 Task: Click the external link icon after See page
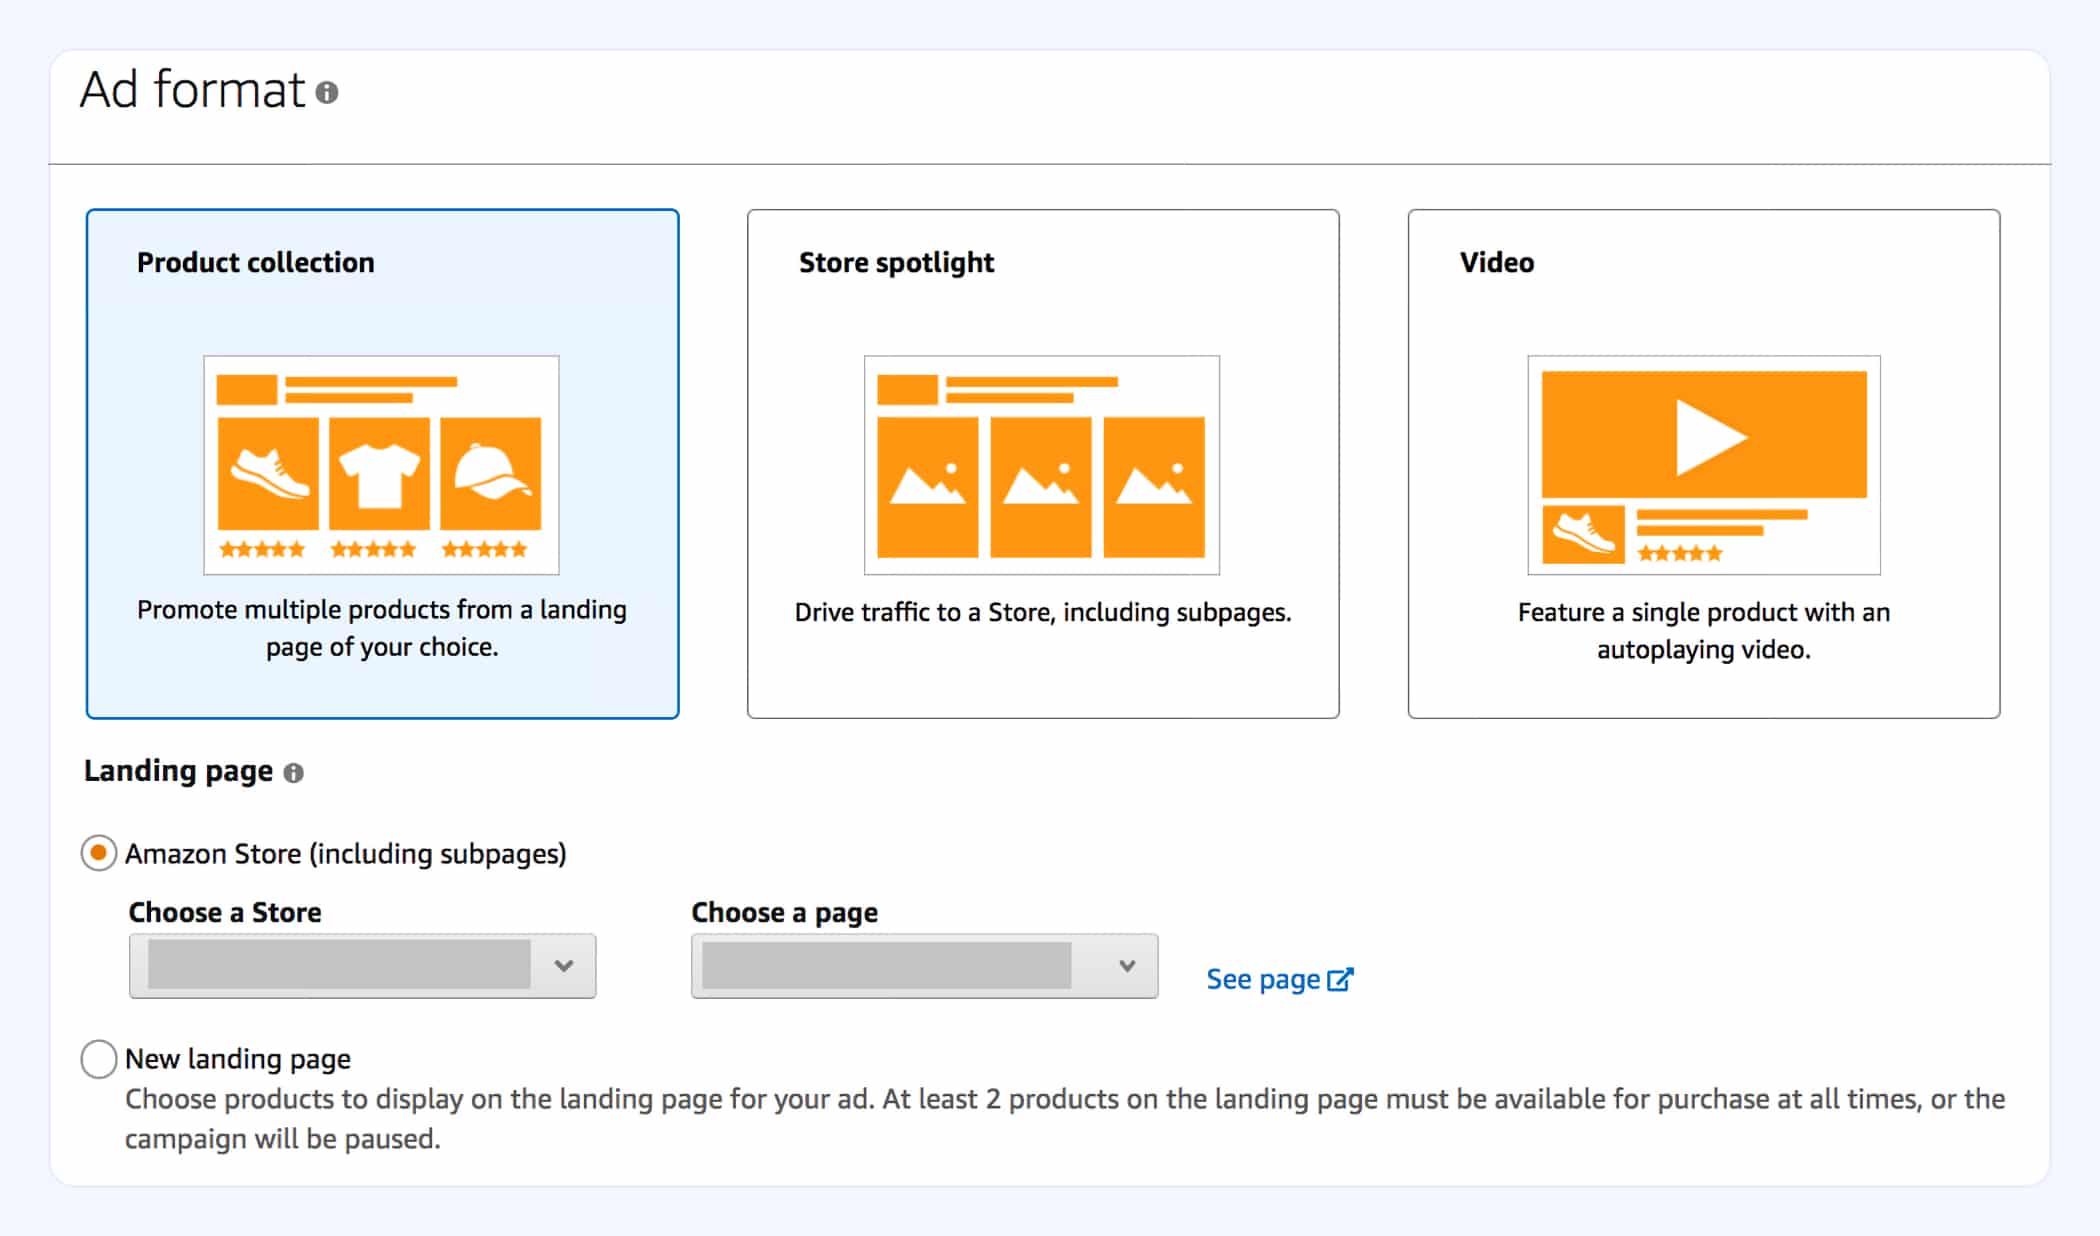1340,979
